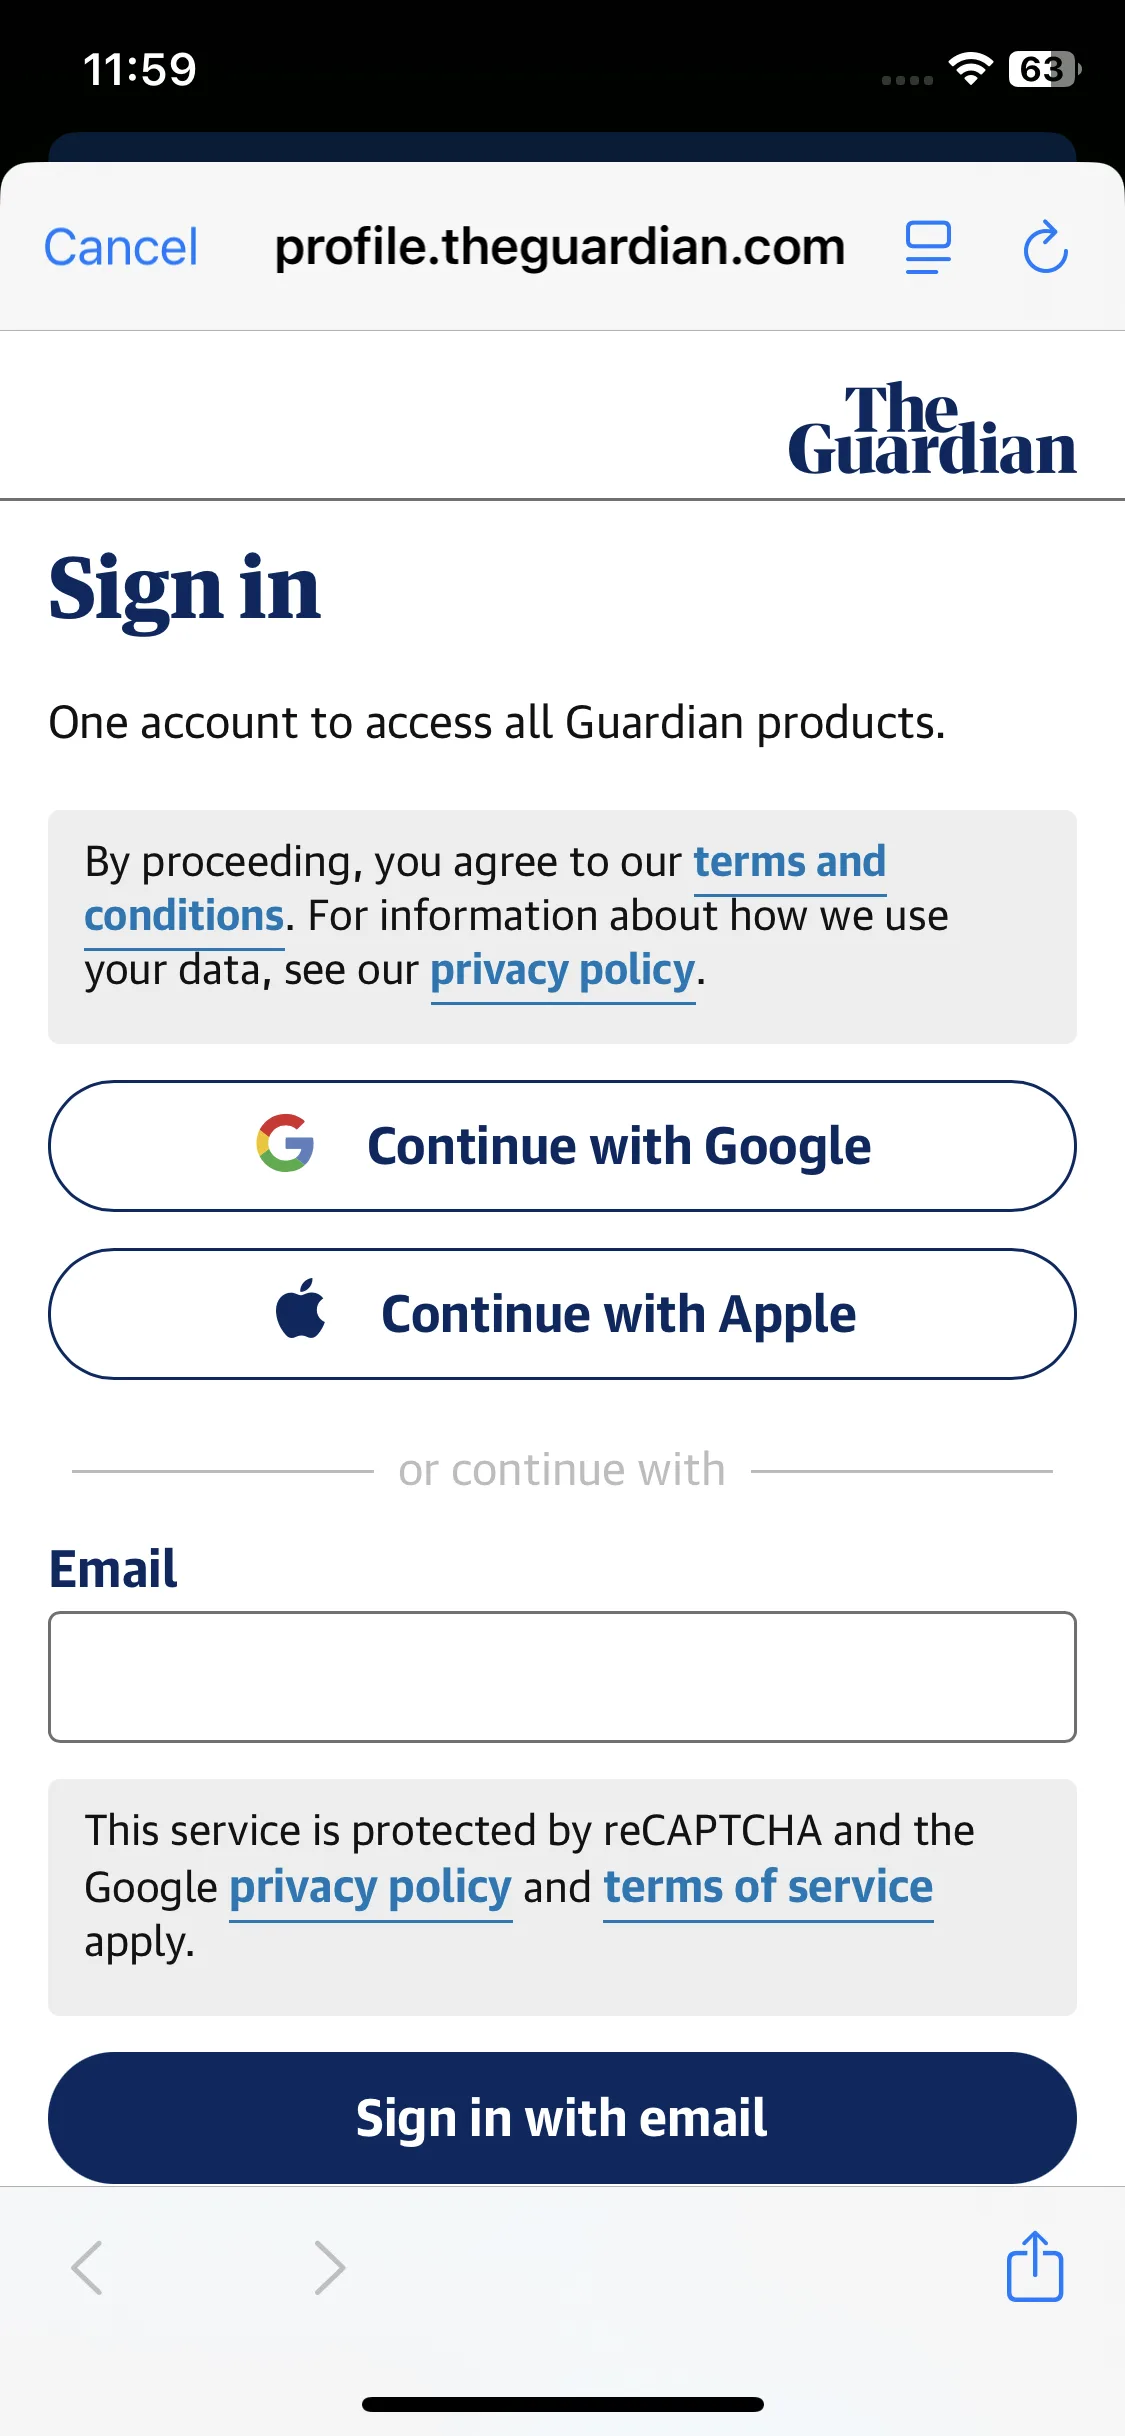Open the reader view icon
The width and height of the screenshot is (1125, 2436).
coord(928,248)
